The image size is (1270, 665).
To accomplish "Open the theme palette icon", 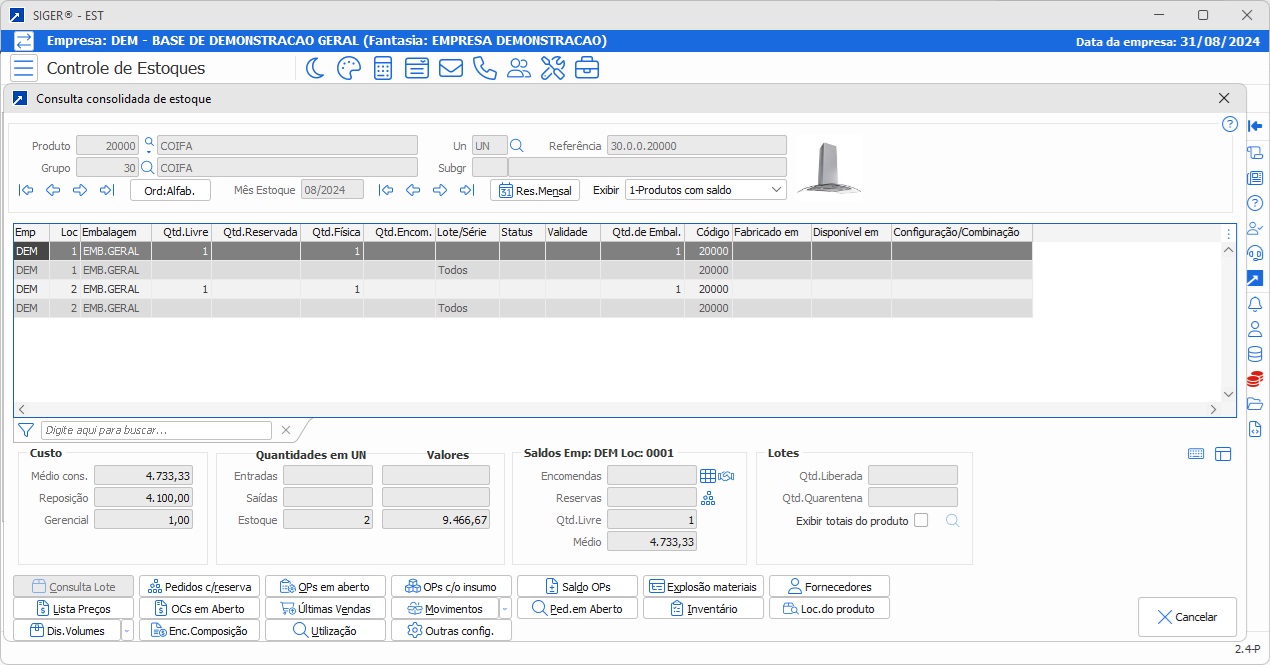I will (x=348, y=68).
